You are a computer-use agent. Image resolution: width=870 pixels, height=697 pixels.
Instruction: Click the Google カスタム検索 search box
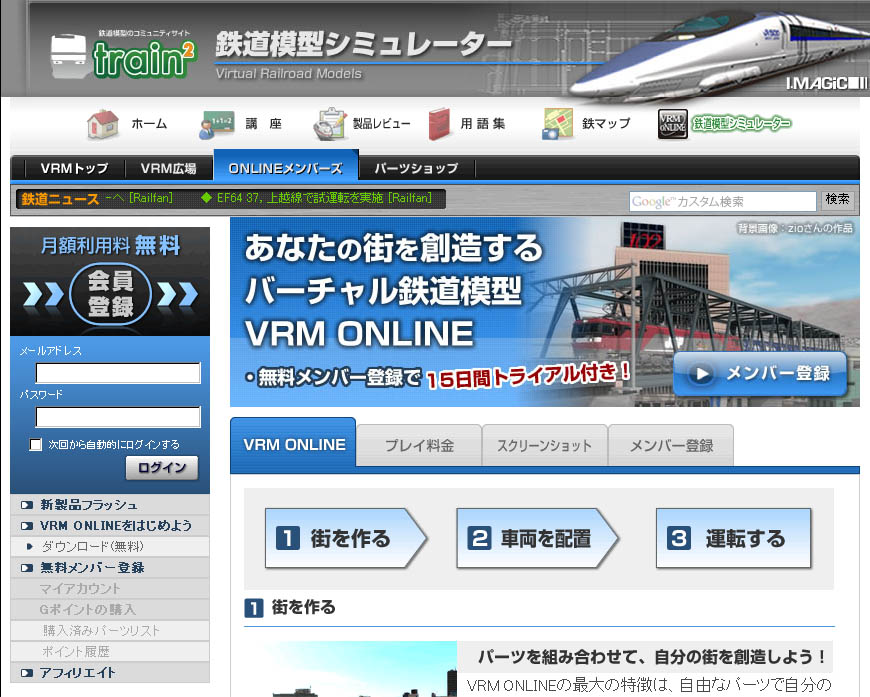click(x=722, y=201)
